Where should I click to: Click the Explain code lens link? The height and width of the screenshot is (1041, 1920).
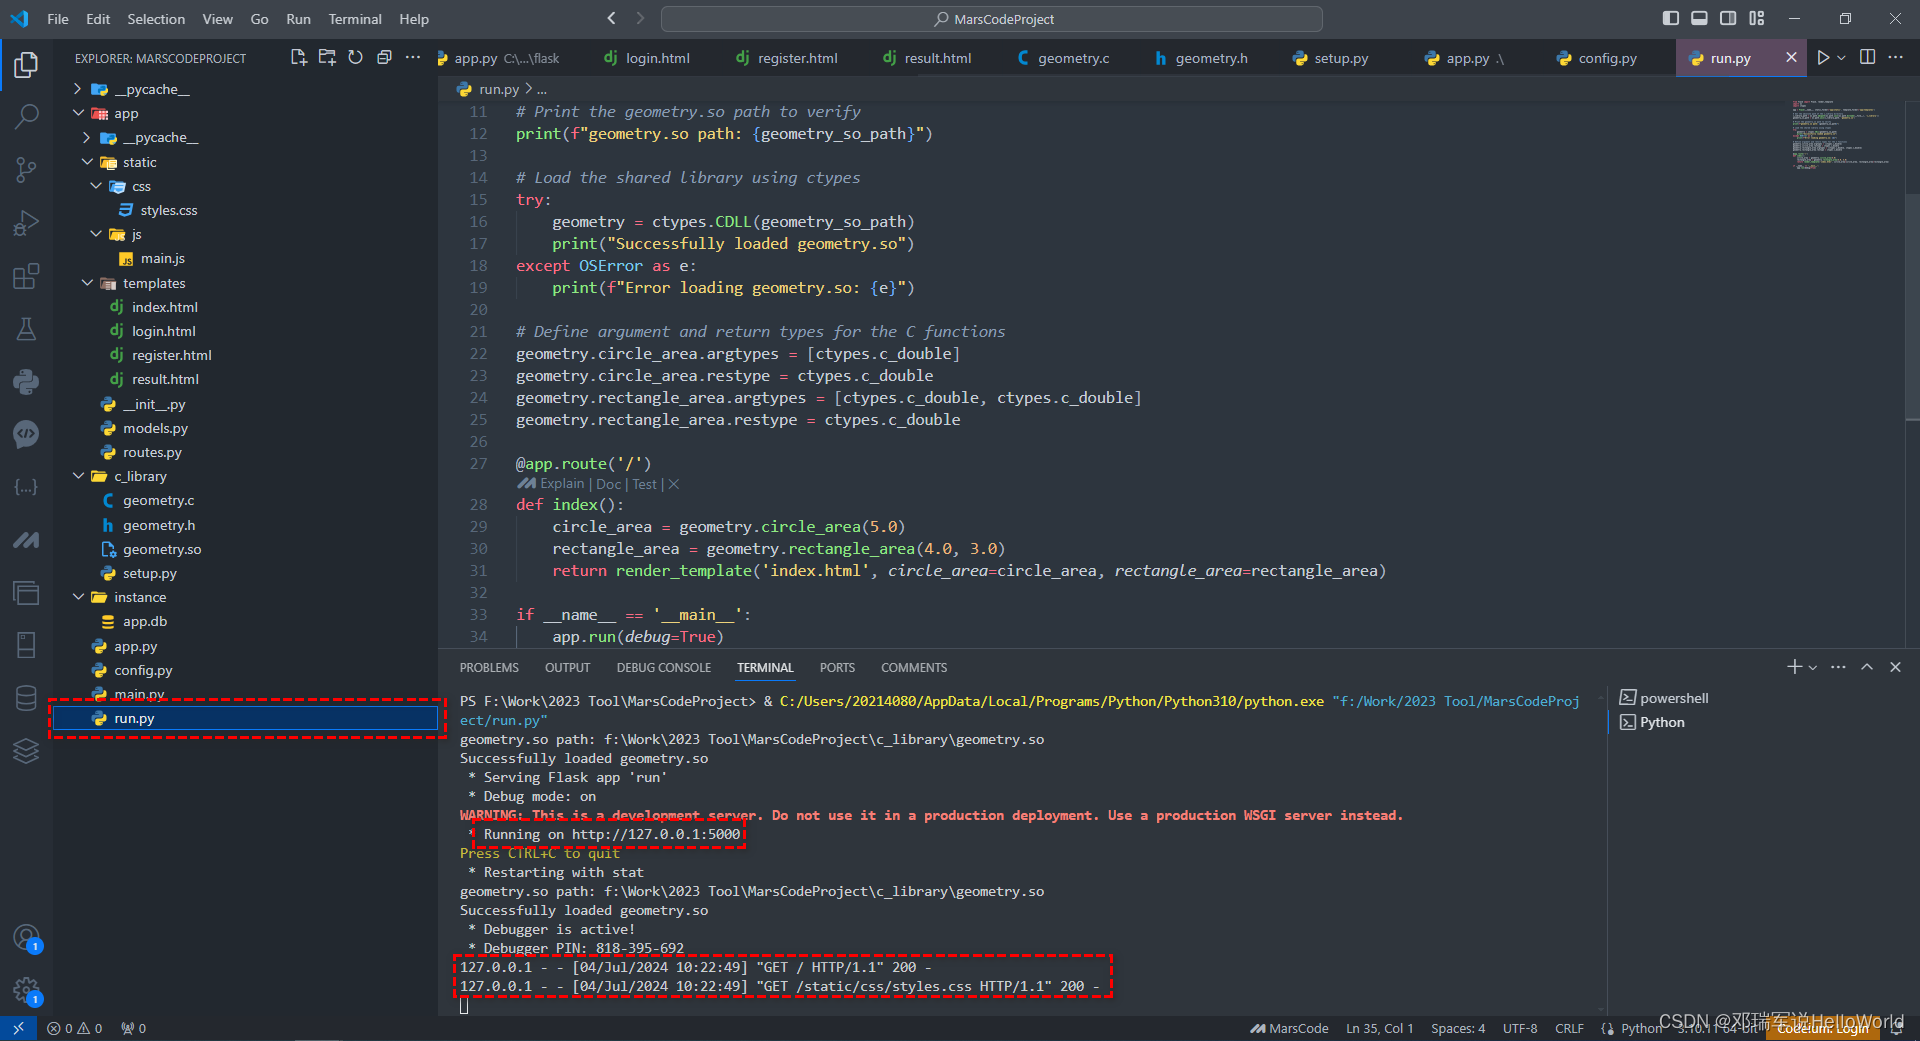562,484
